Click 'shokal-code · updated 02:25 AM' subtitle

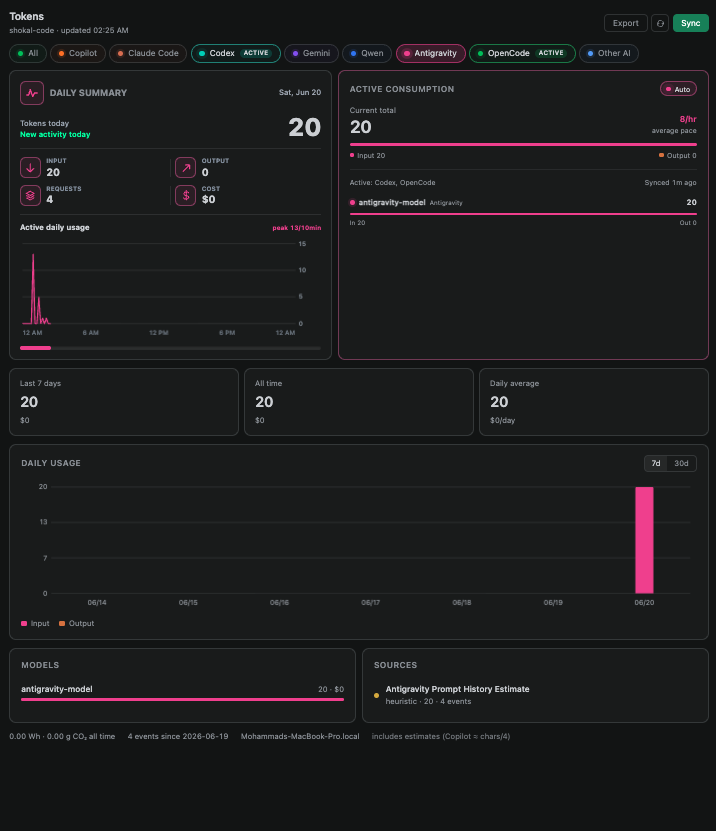[x=69, y=30]
